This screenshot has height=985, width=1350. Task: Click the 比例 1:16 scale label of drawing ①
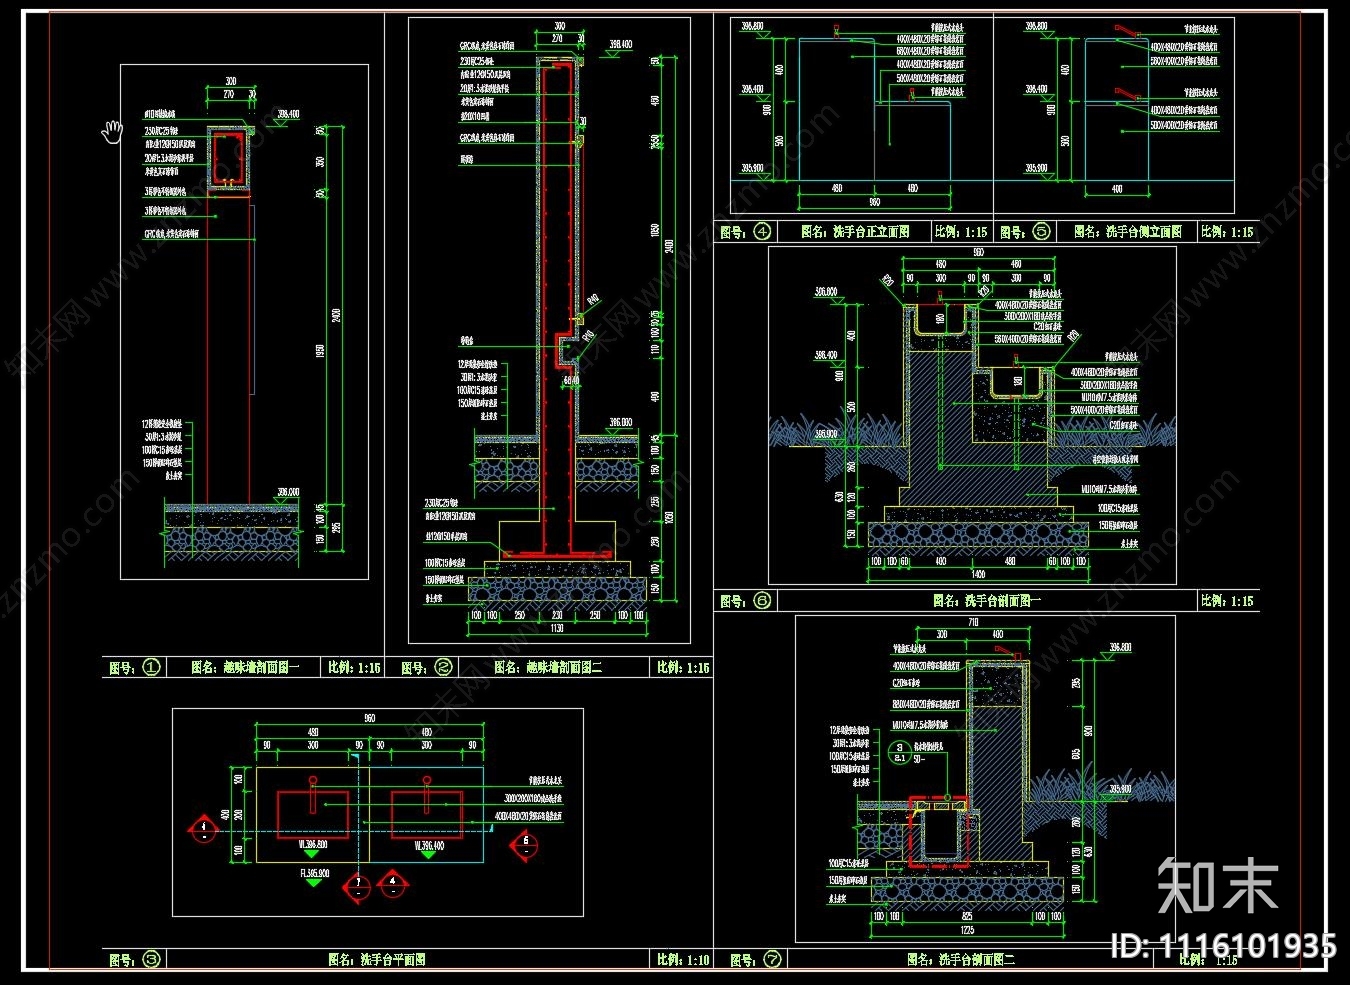[x=354, y=667]
